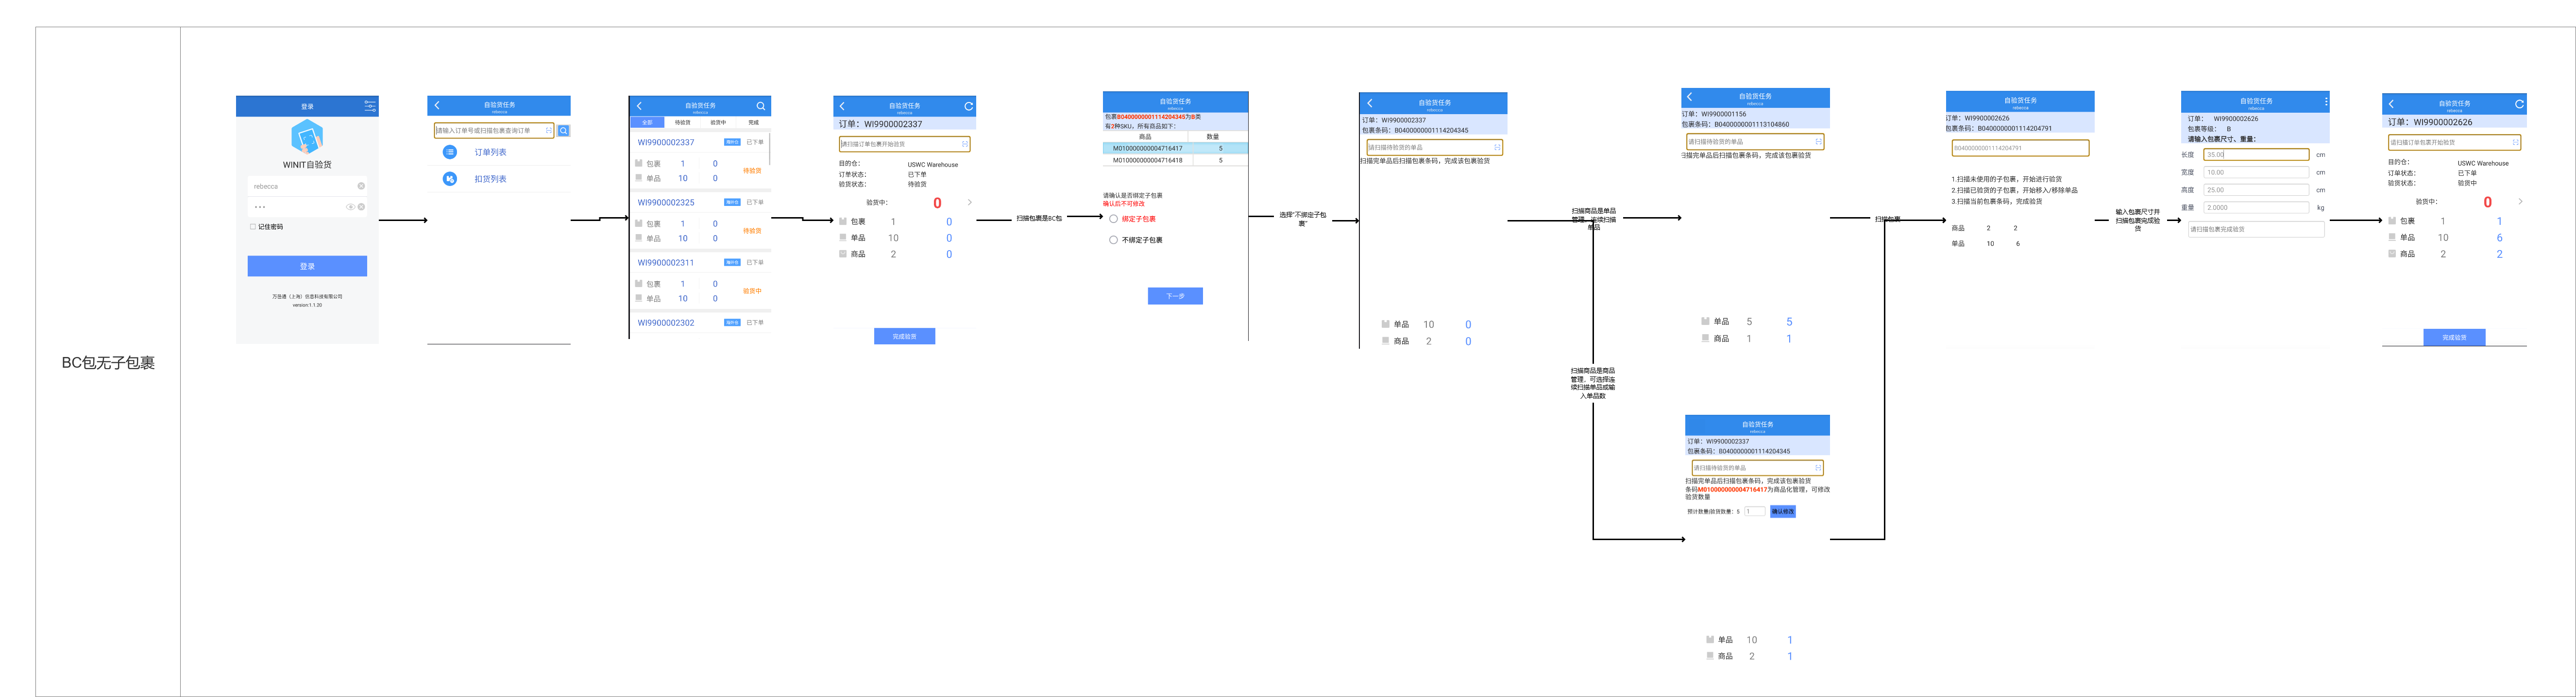Expand 验货中 chevron on WI9900002337 detail
This screenshot has width=2576, height=697.
(x=969, y=202)
